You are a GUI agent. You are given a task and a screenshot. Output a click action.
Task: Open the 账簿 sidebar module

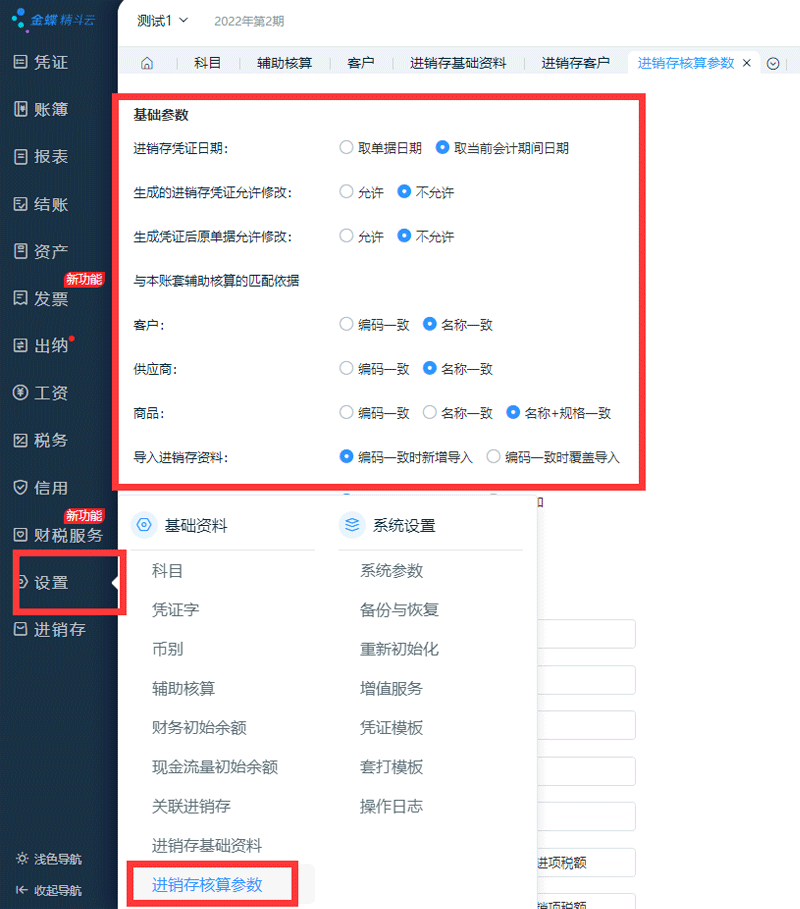(41, 109)
